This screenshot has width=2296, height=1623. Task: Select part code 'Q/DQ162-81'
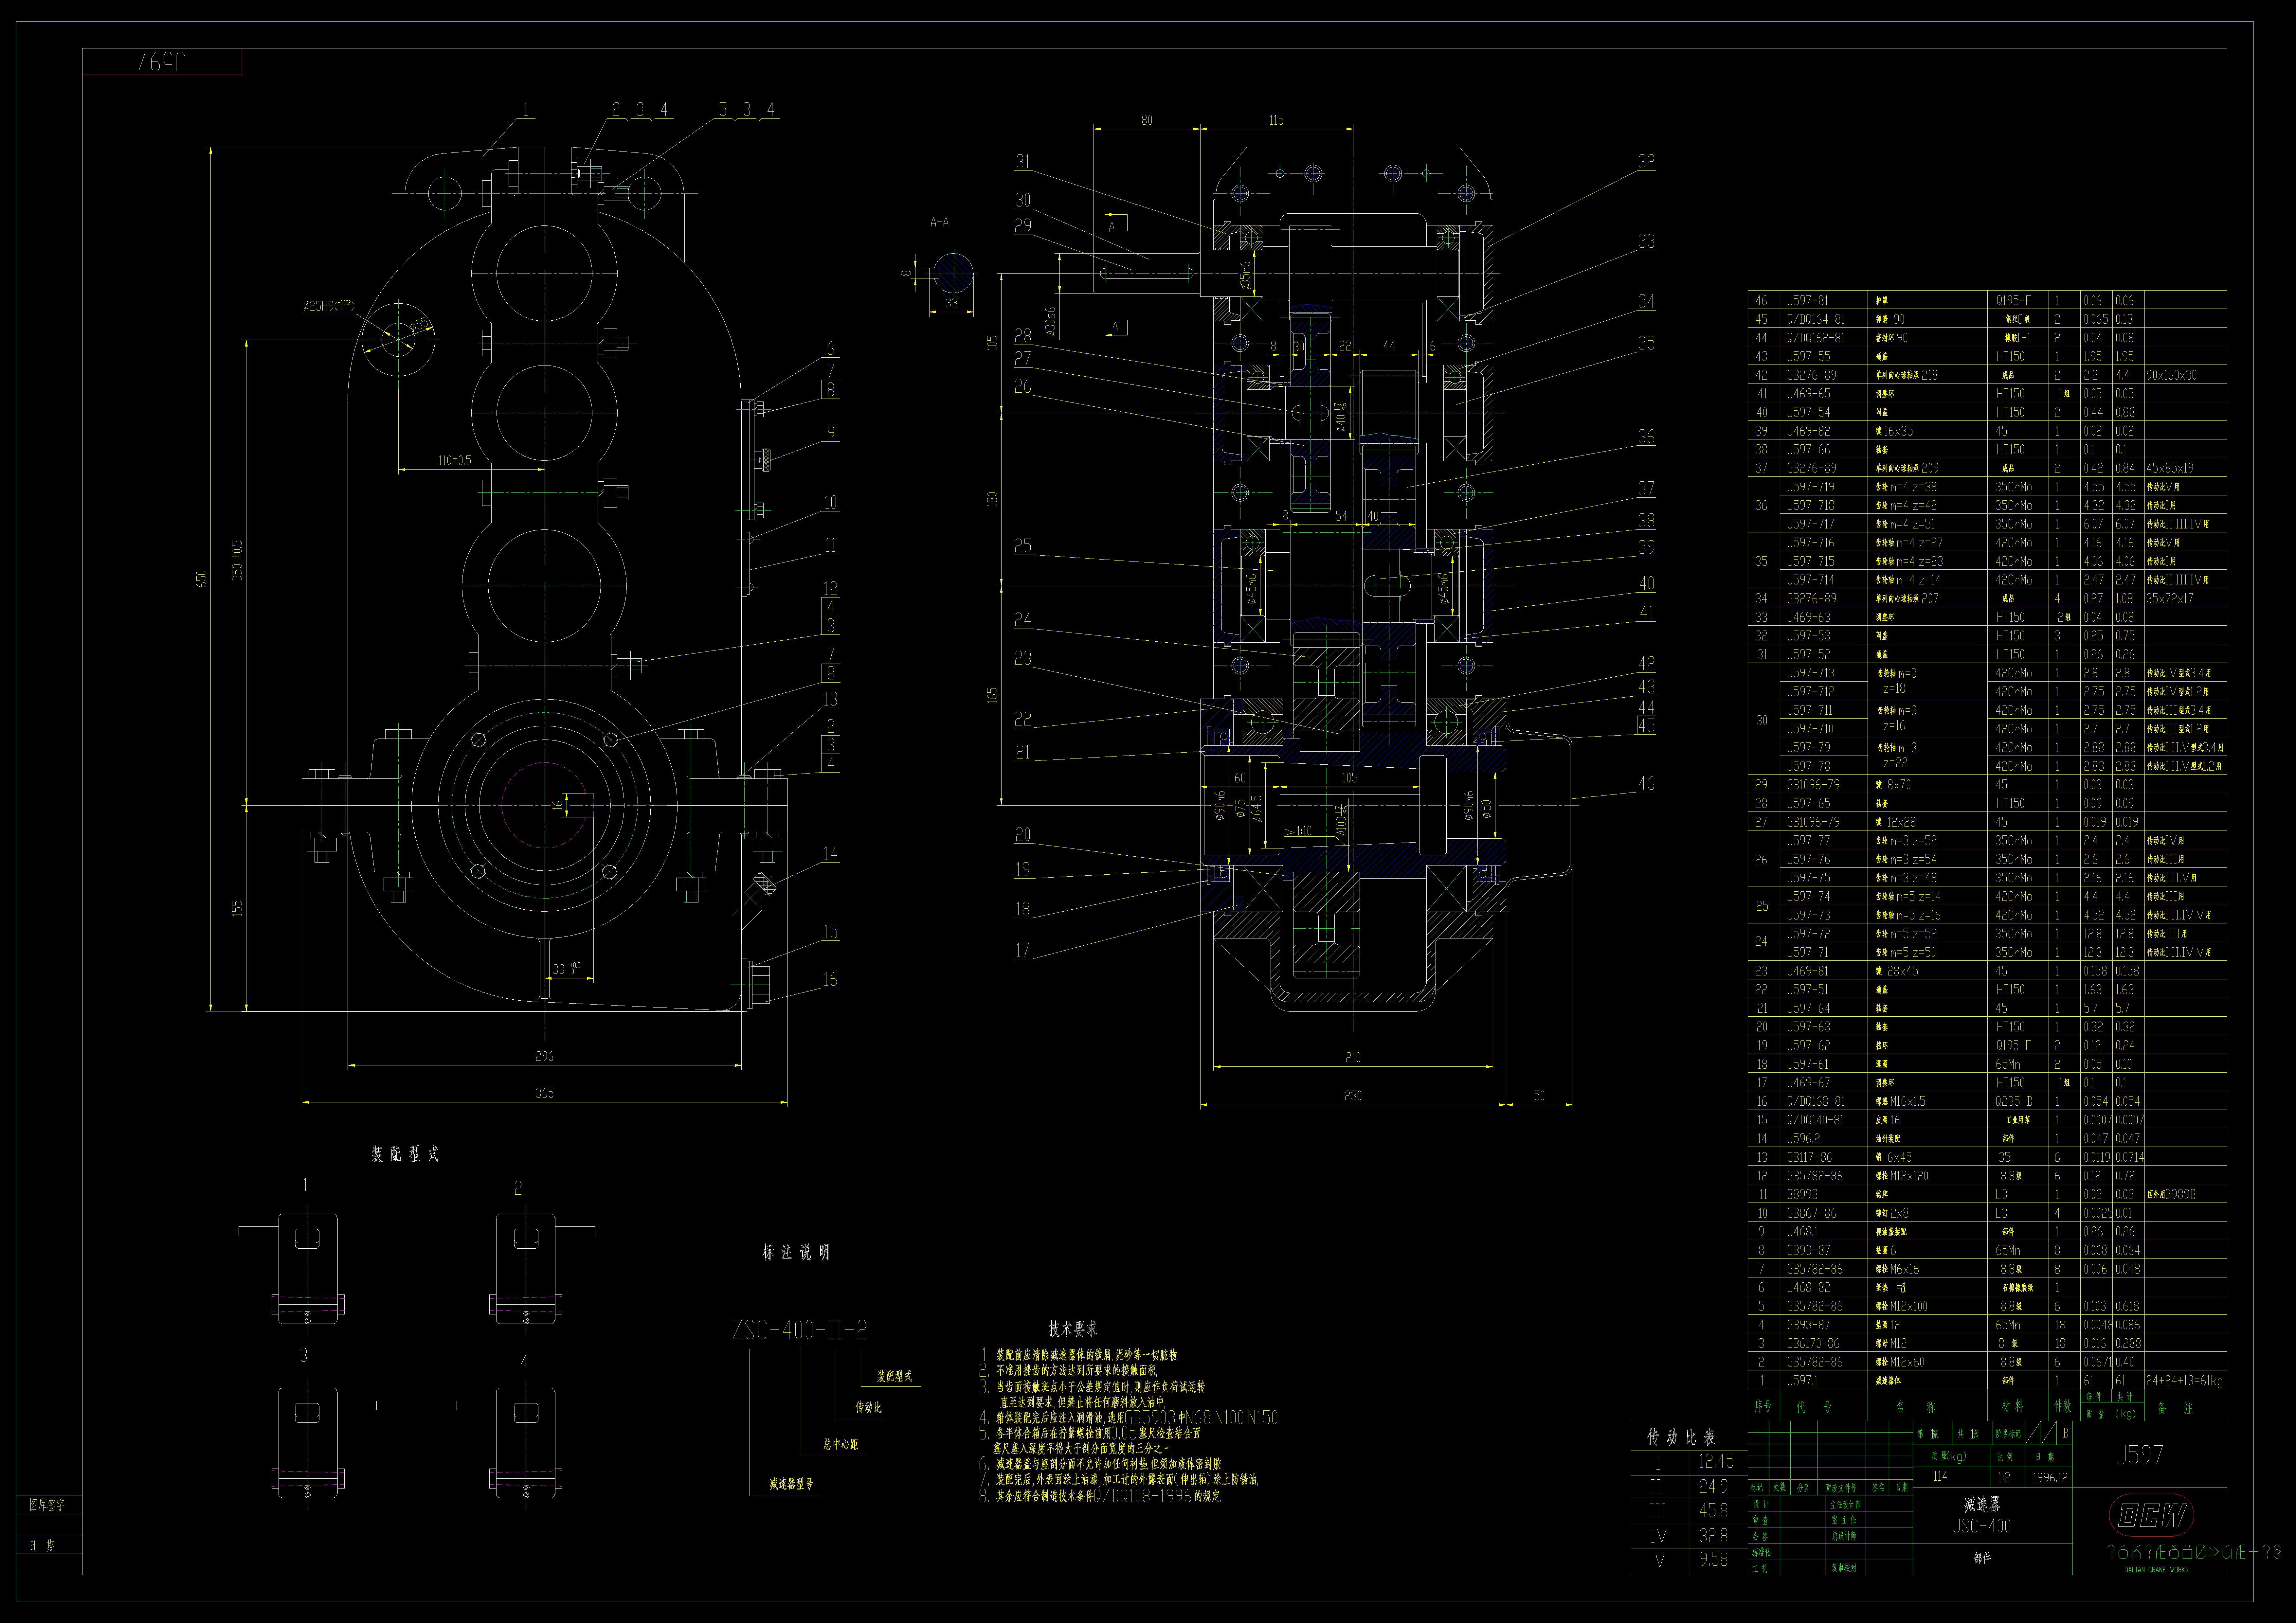click(x=1816, y=338)
